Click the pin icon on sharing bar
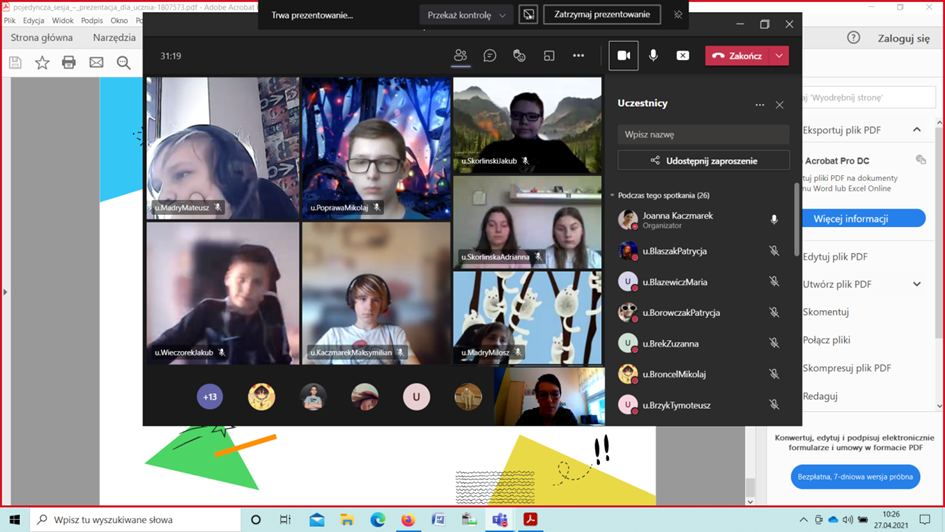The width and height of the screenshot is (945, 532). click(678, 14)
